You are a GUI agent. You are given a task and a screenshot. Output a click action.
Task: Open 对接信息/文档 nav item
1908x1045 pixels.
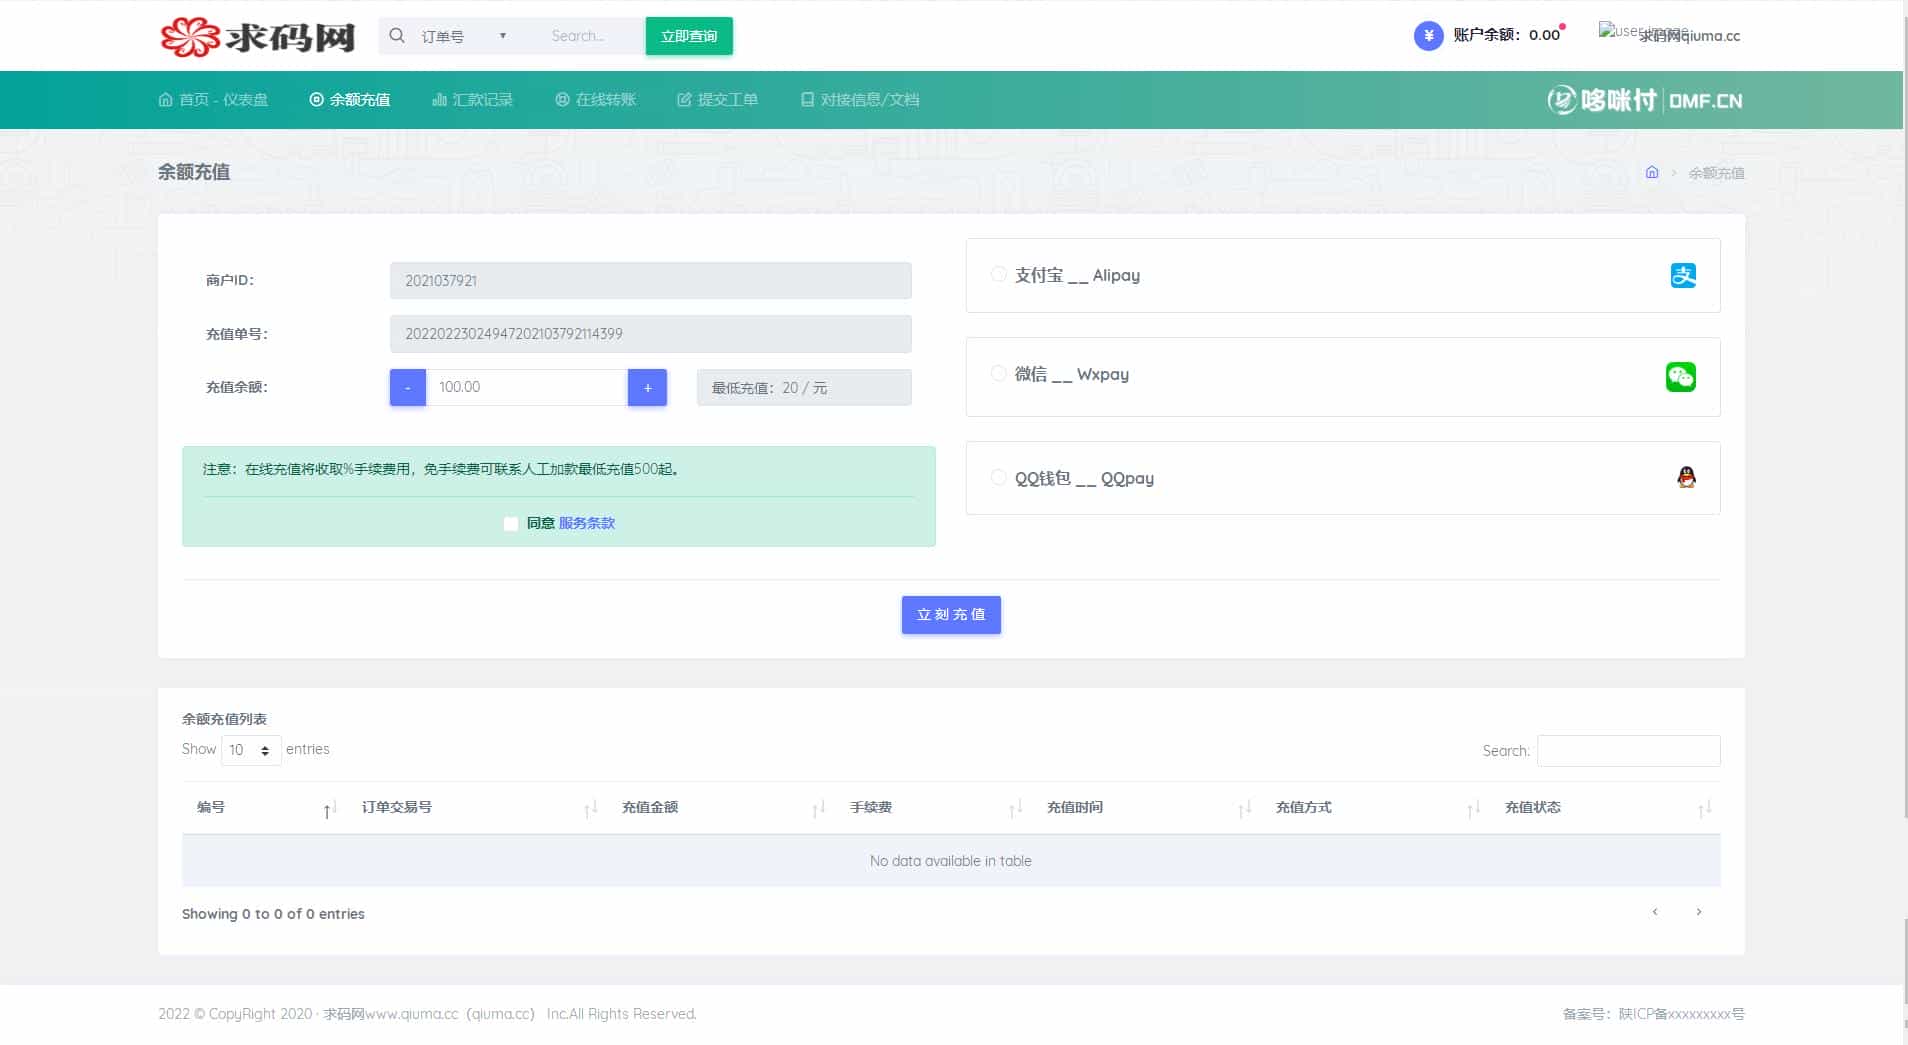click(x=860, y=100)
